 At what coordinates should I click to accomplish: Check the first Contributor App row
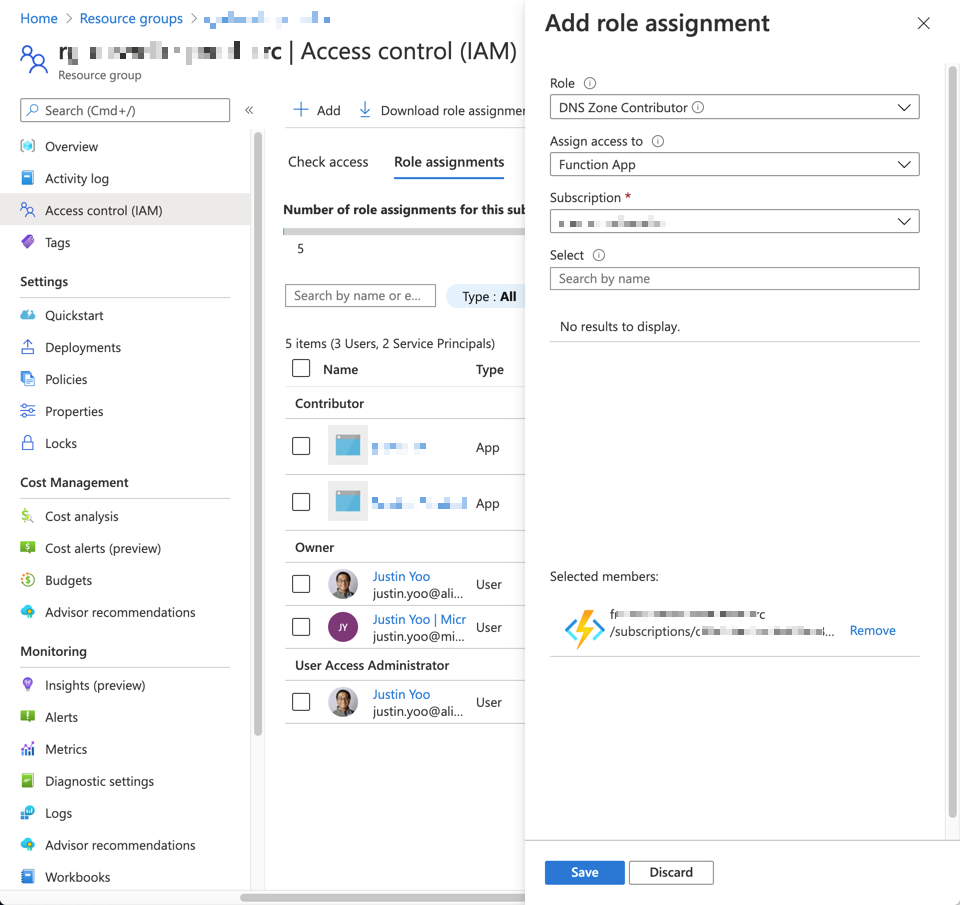[x=301, y=446]
